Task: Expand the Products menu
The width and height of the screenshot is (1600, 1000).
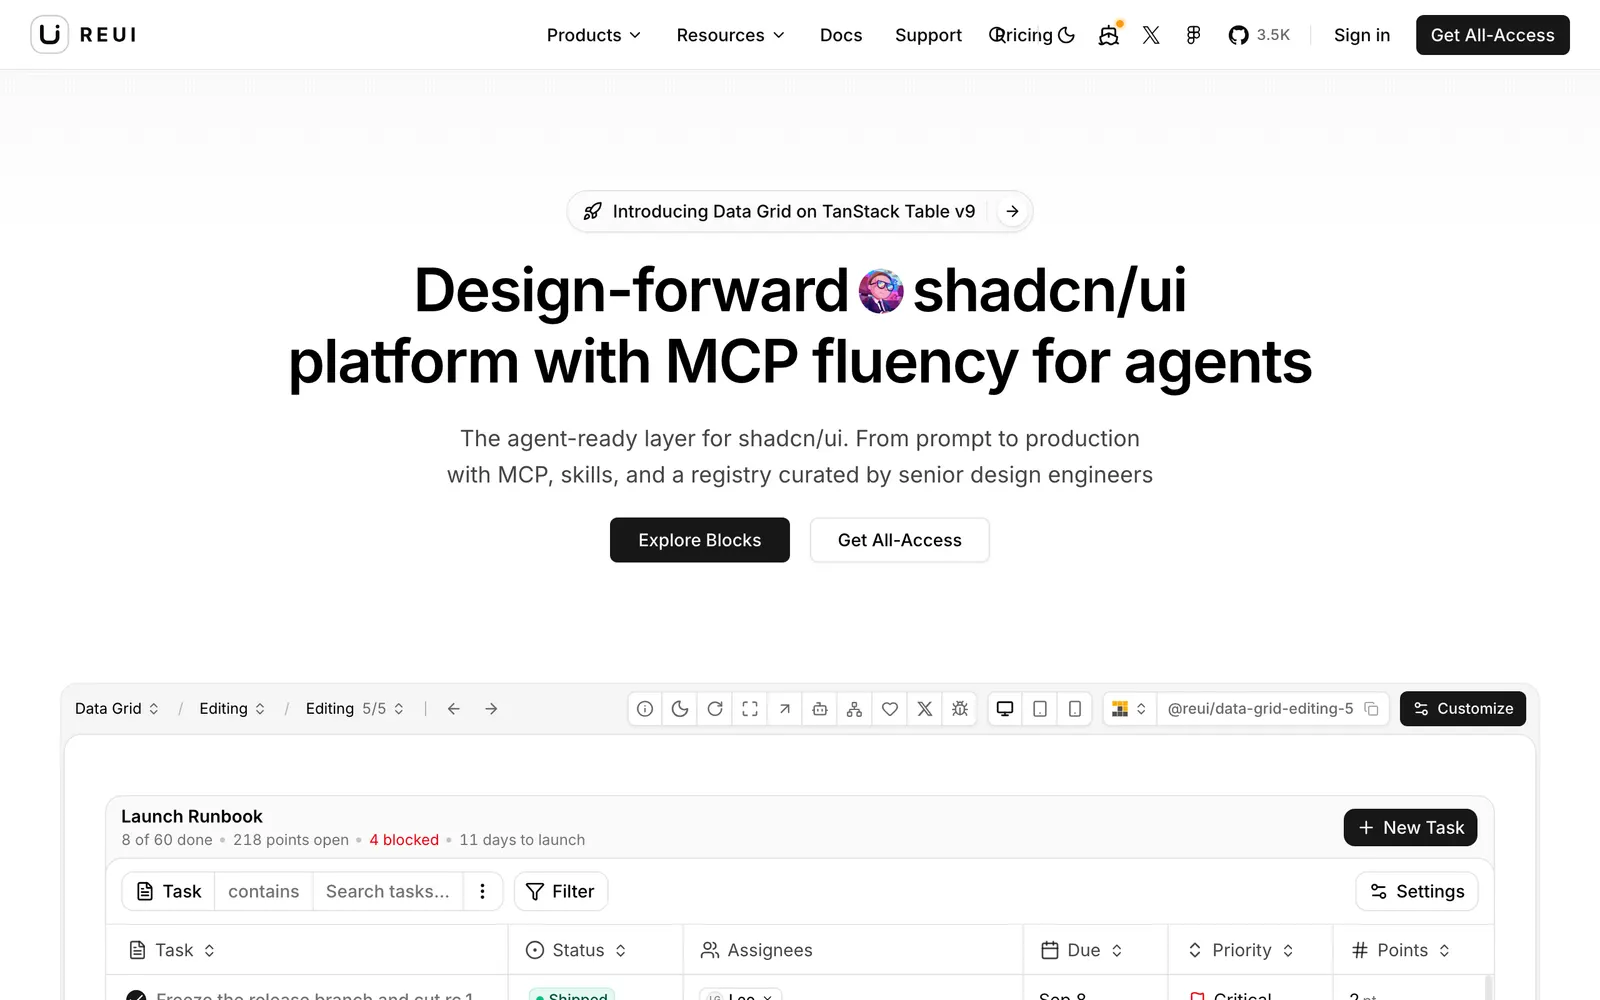Action: click(x=594, y=35)
